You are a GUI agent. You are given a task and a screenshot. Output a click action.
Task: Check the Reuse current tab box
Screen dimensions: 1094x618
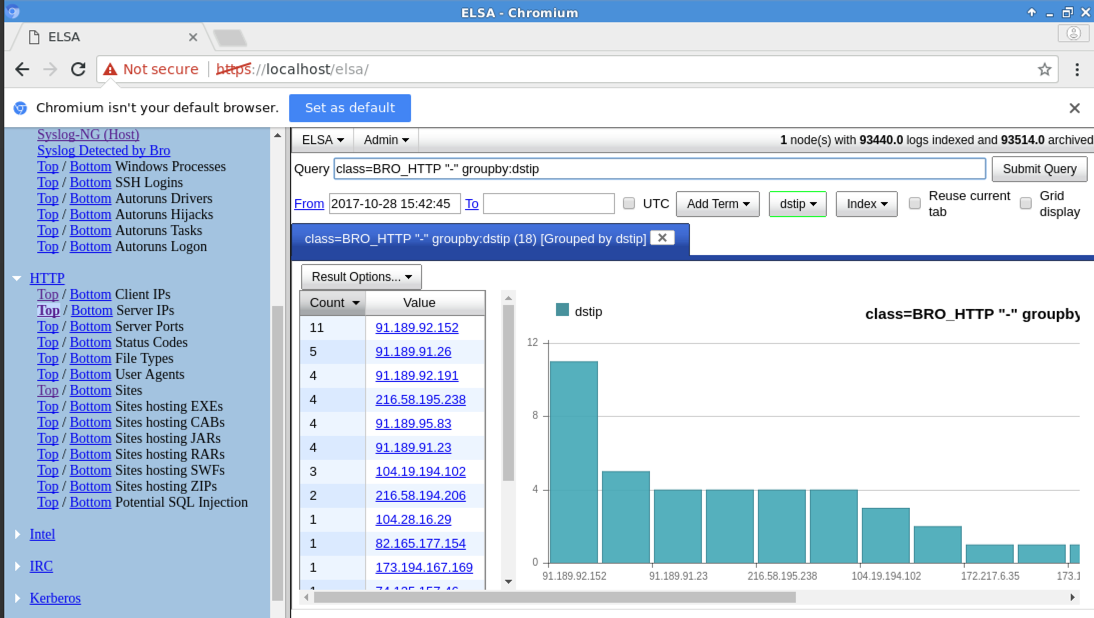[915, 204]
